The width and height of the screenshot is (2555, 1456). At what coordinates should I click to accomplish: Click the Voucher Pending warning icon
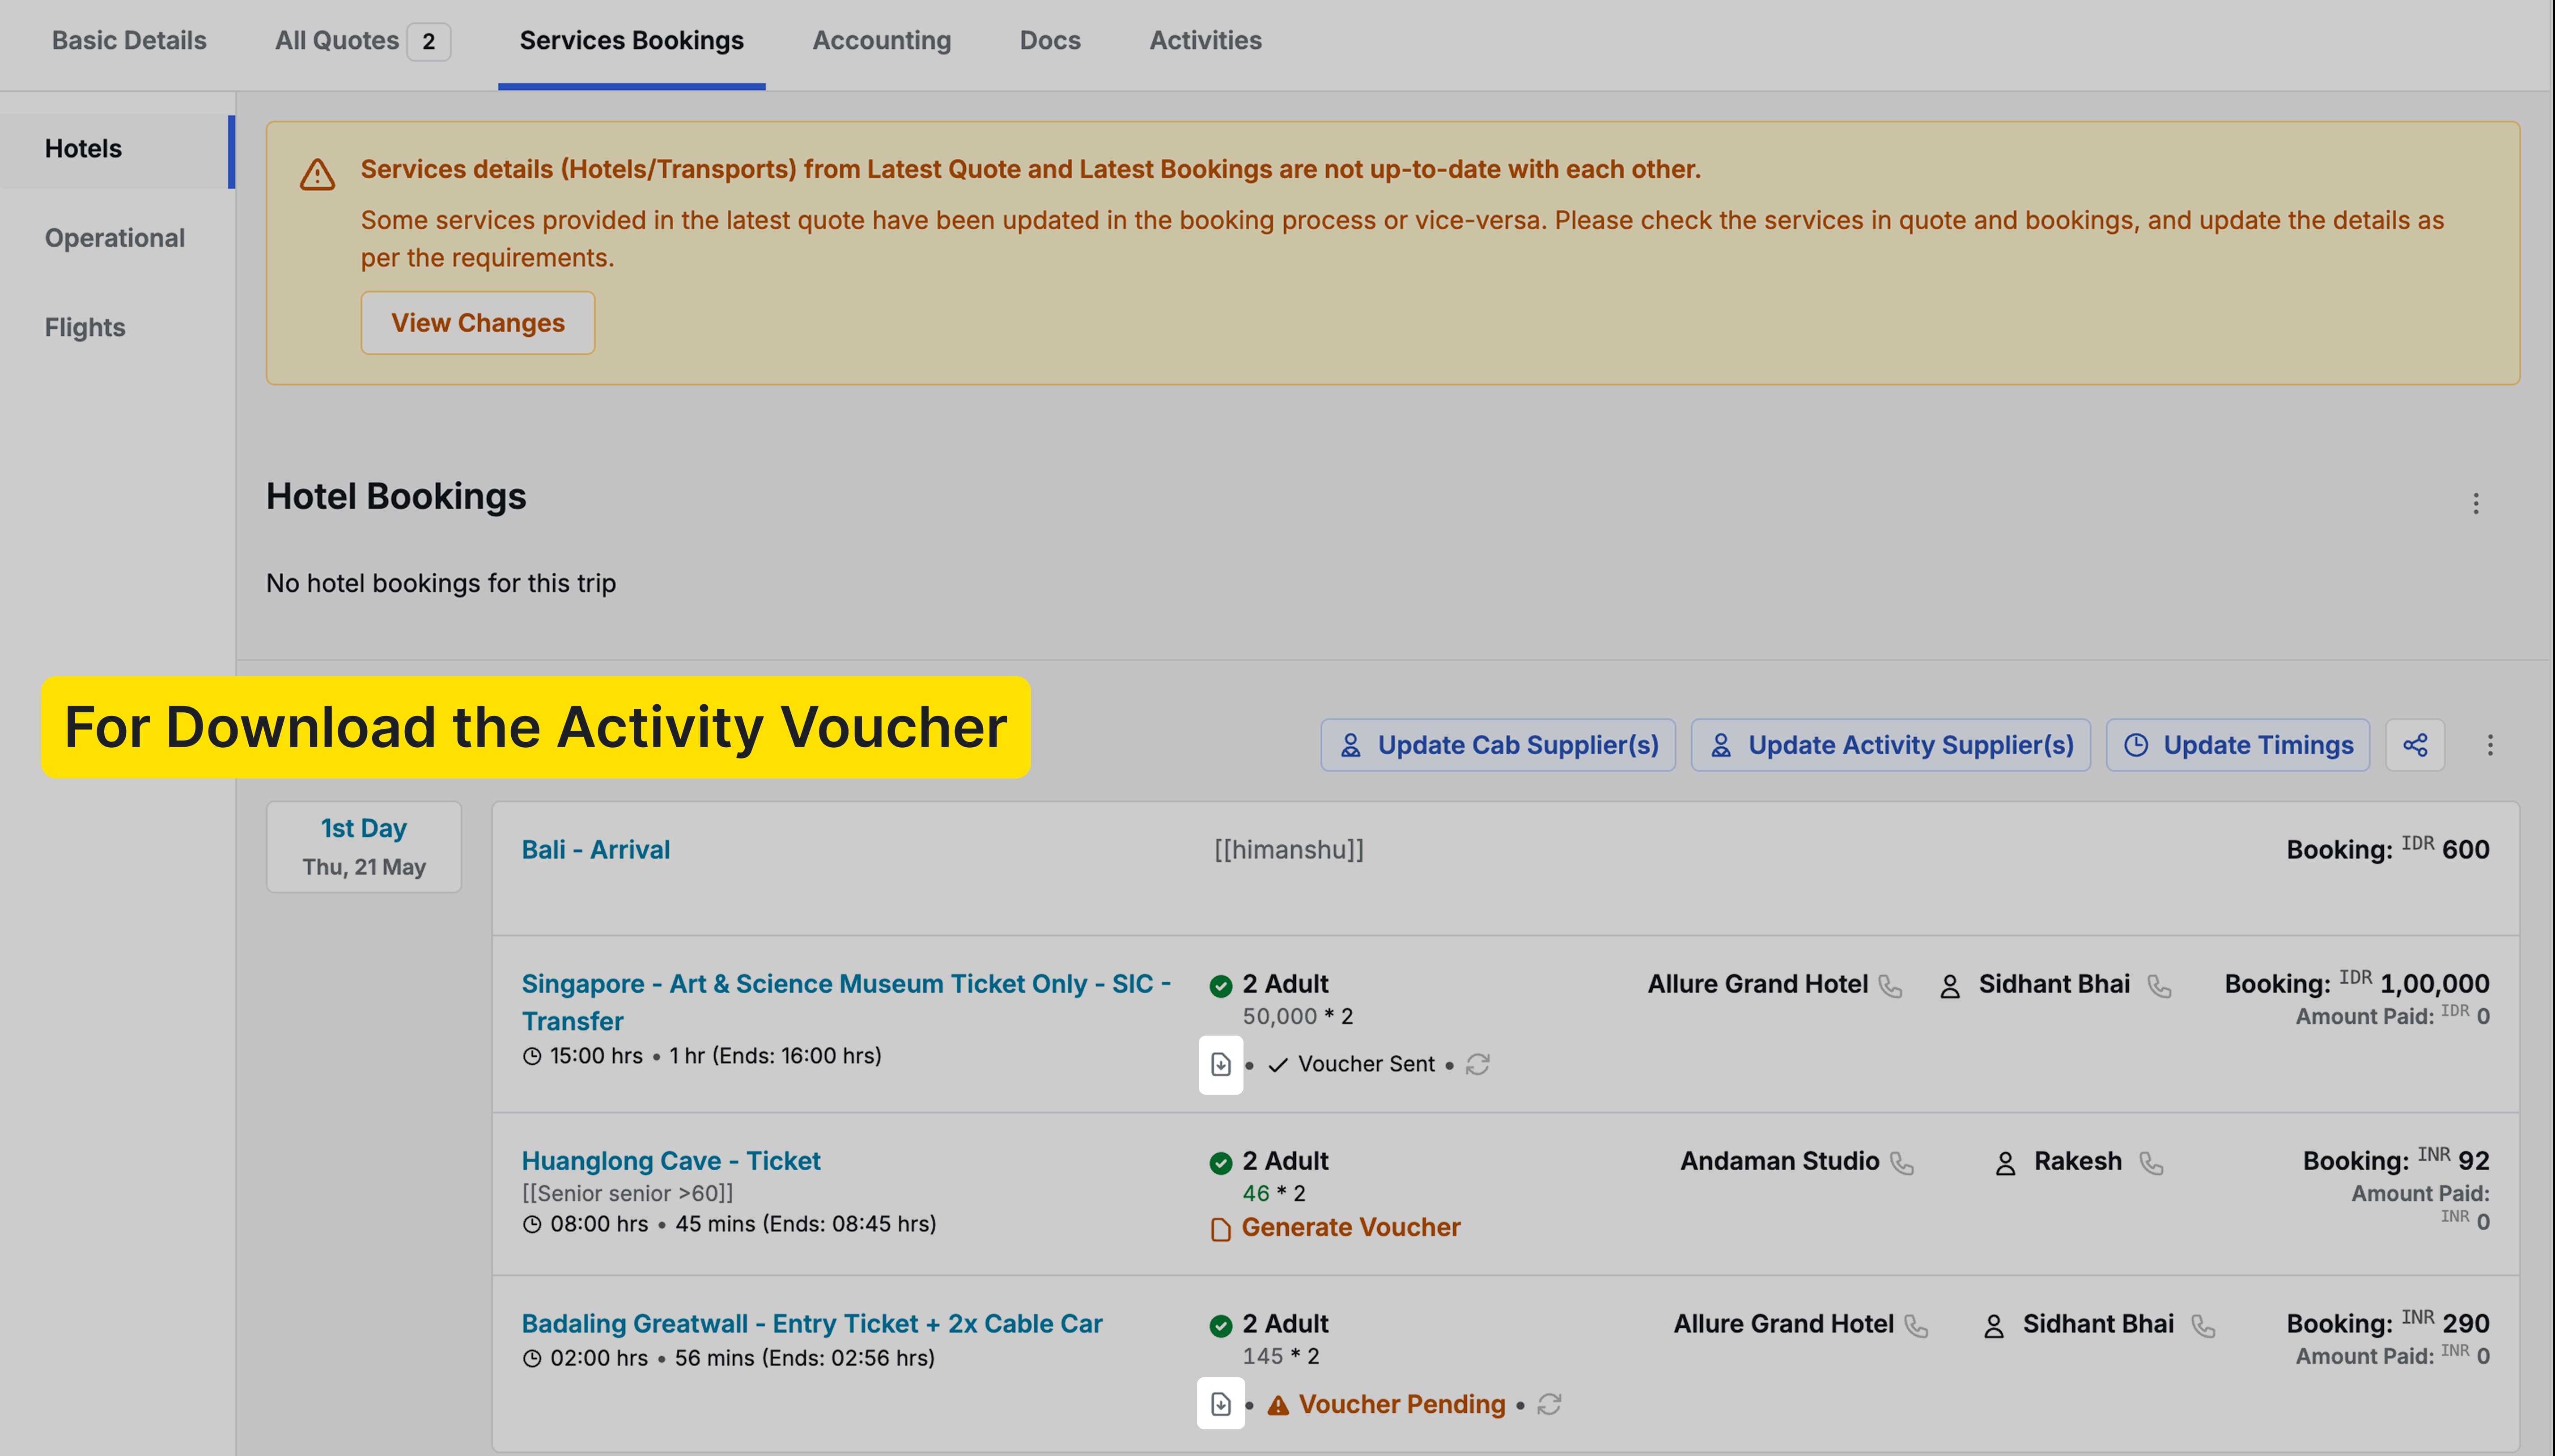click(1278, 1405)
